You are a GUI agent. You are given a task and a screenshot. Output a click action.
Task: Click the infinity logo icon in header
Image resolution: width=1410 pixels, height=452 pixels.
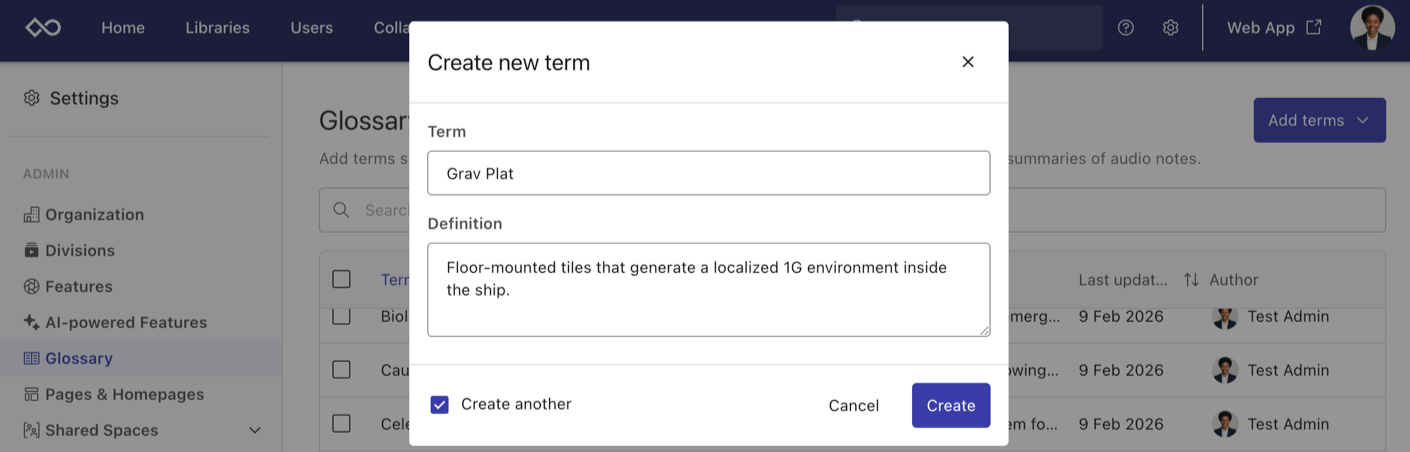coord(43,28)
